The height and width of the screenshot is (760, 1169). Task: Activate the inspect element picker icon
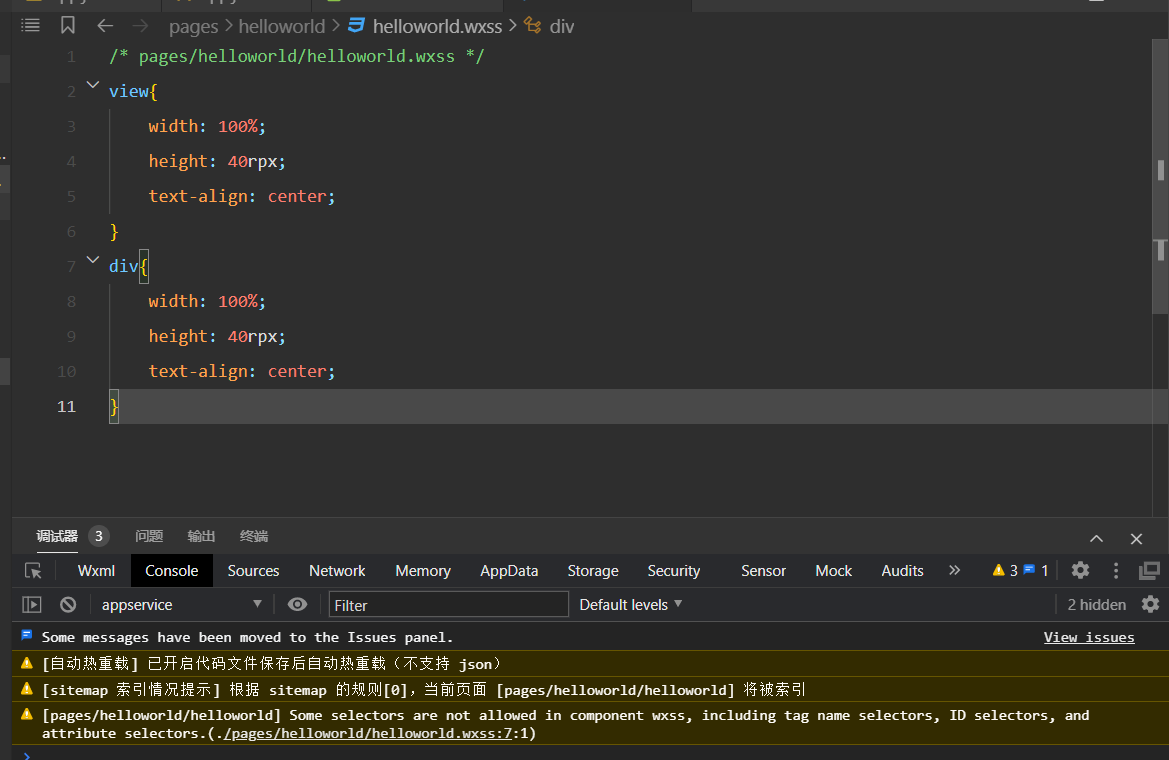pos(33,570)
